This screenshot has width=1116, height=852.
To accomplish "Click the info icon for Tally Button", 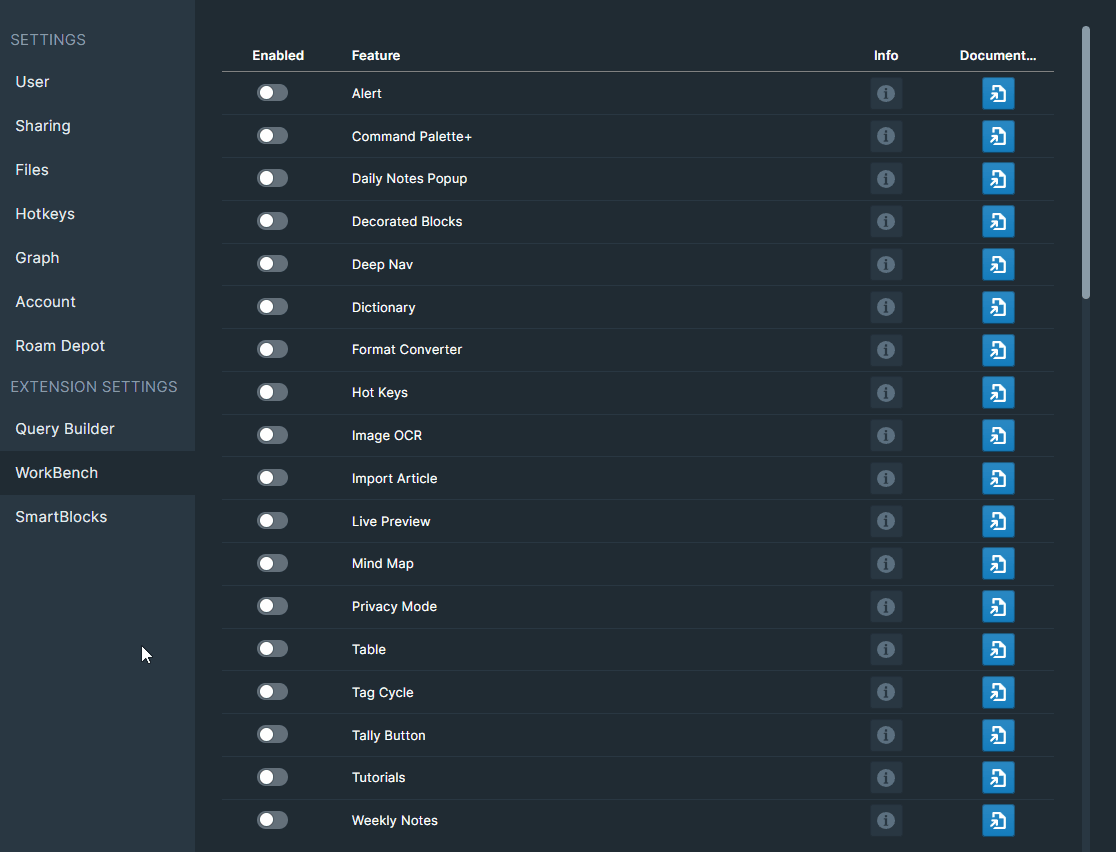I will [885, 735].
